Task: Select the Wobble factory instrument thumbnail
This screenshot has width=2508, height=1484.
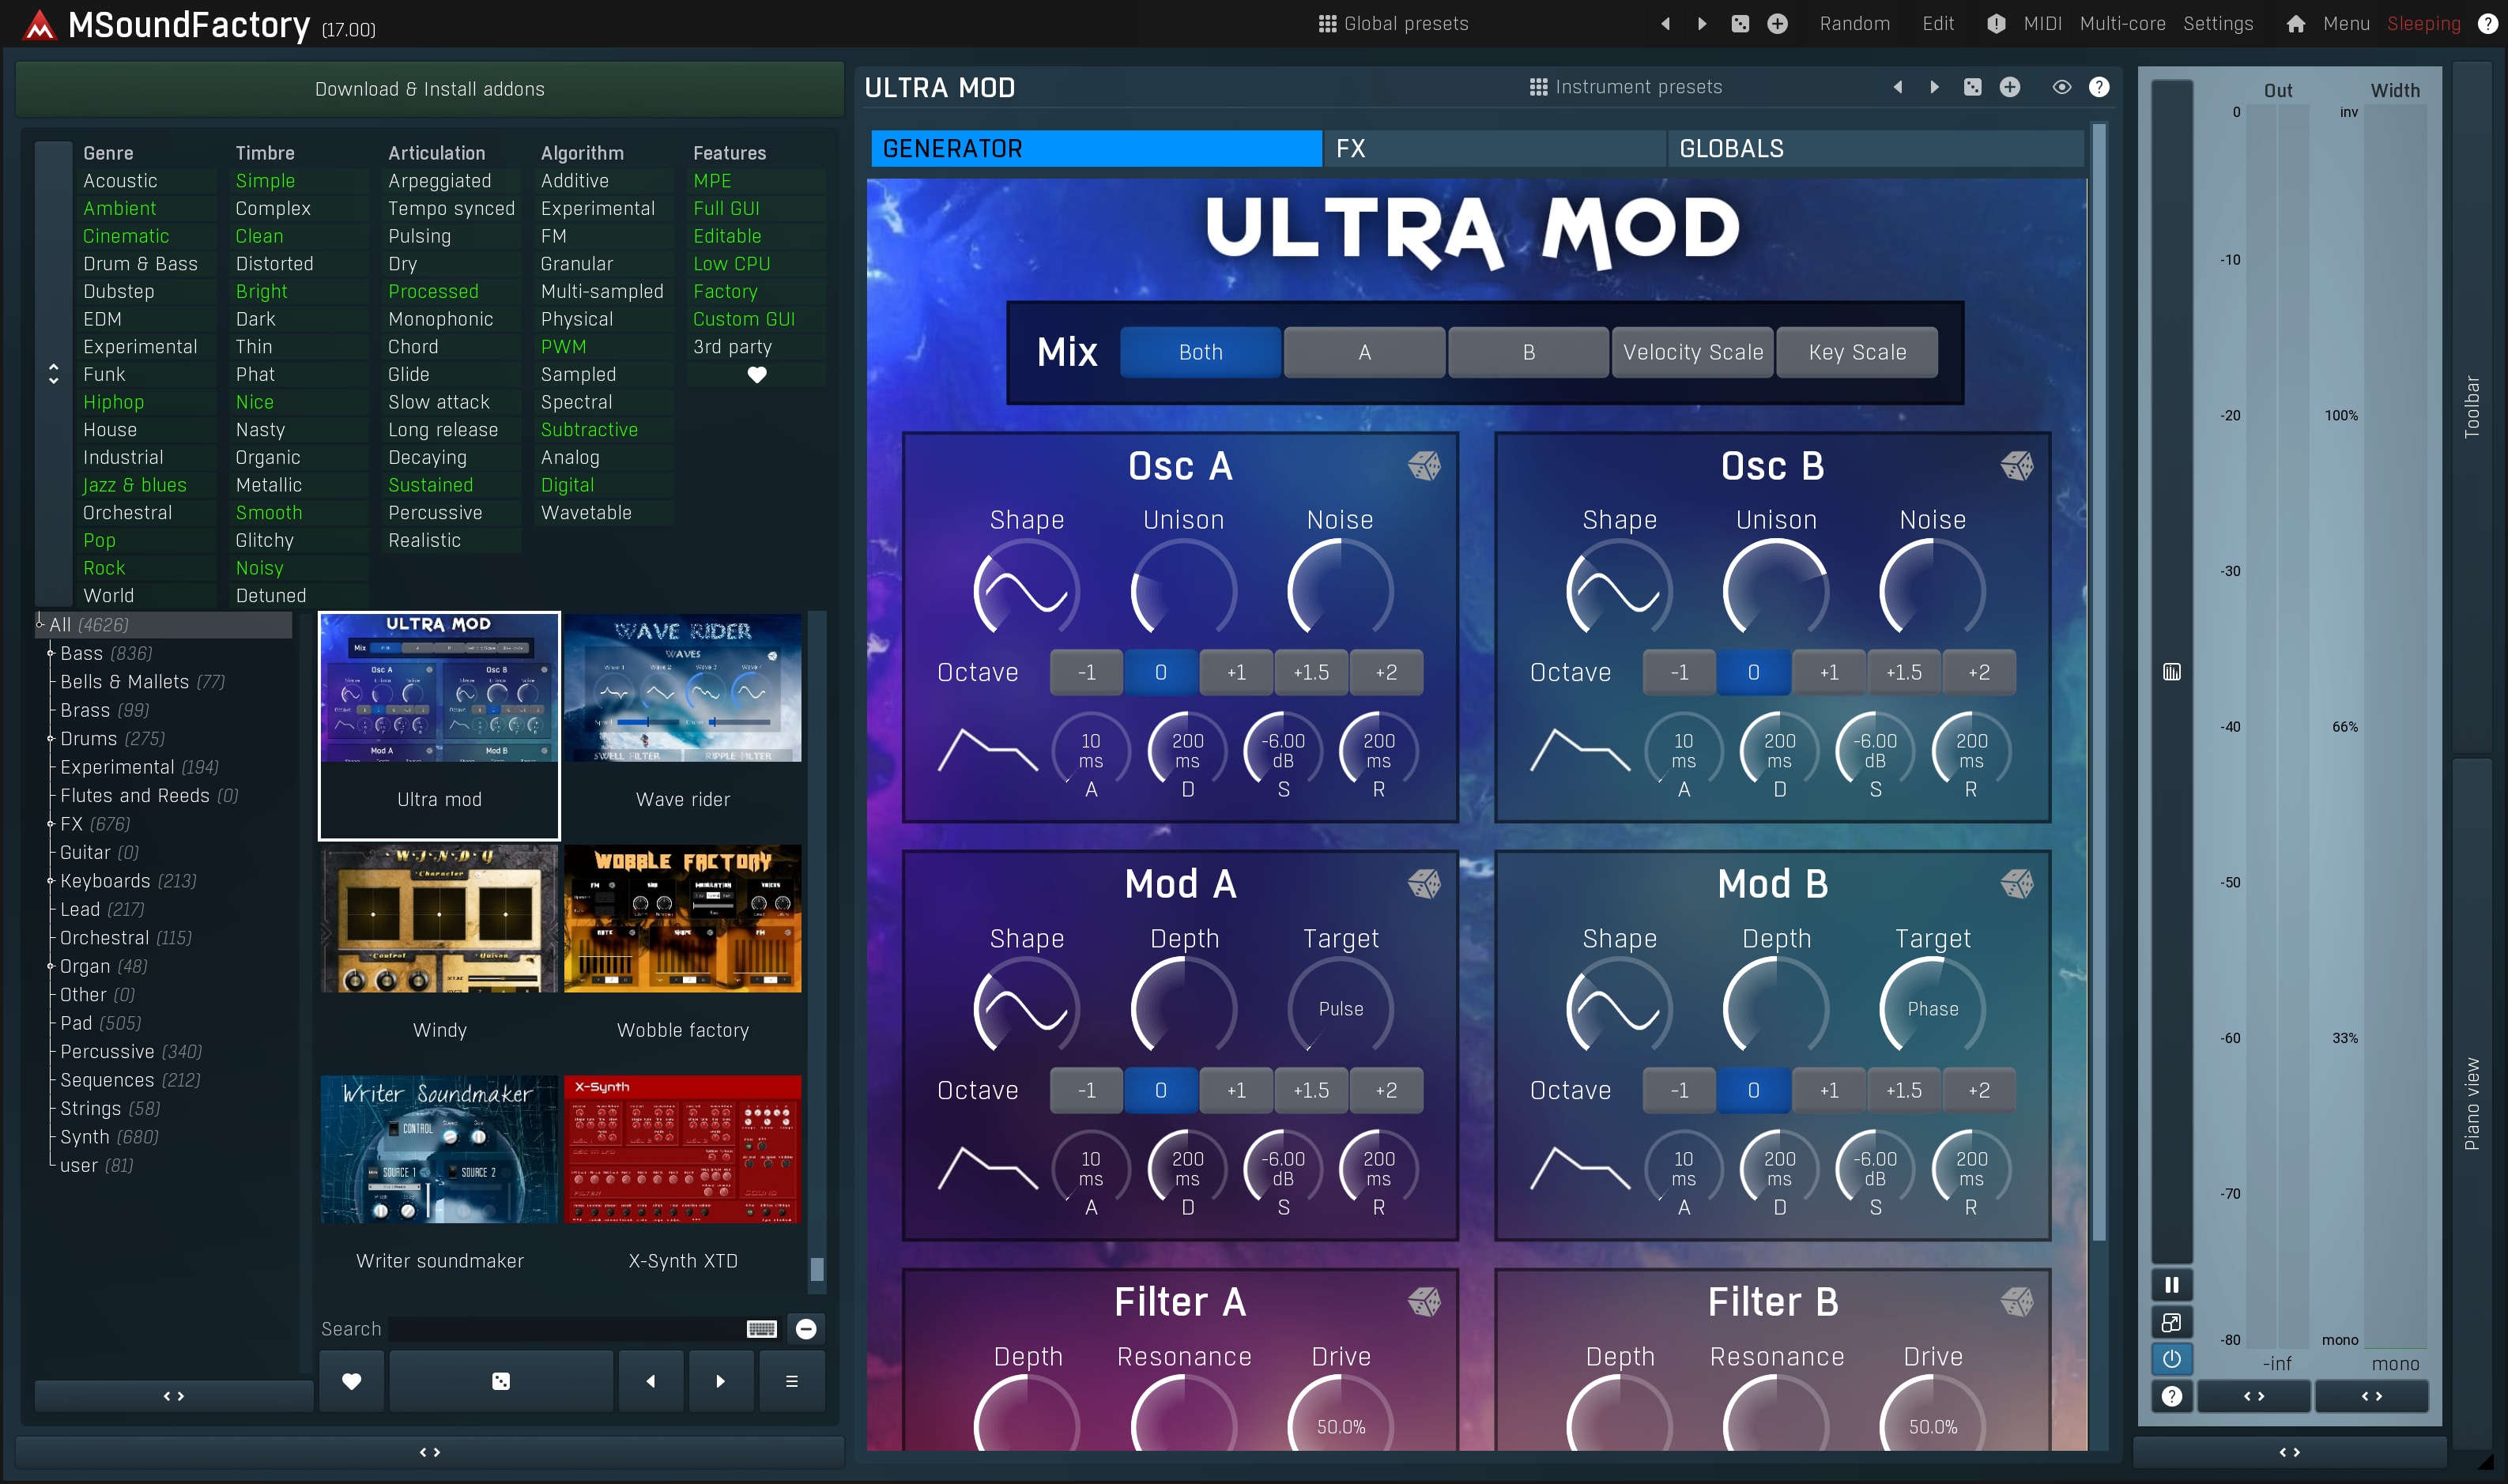Action: [x=683, y=919]
